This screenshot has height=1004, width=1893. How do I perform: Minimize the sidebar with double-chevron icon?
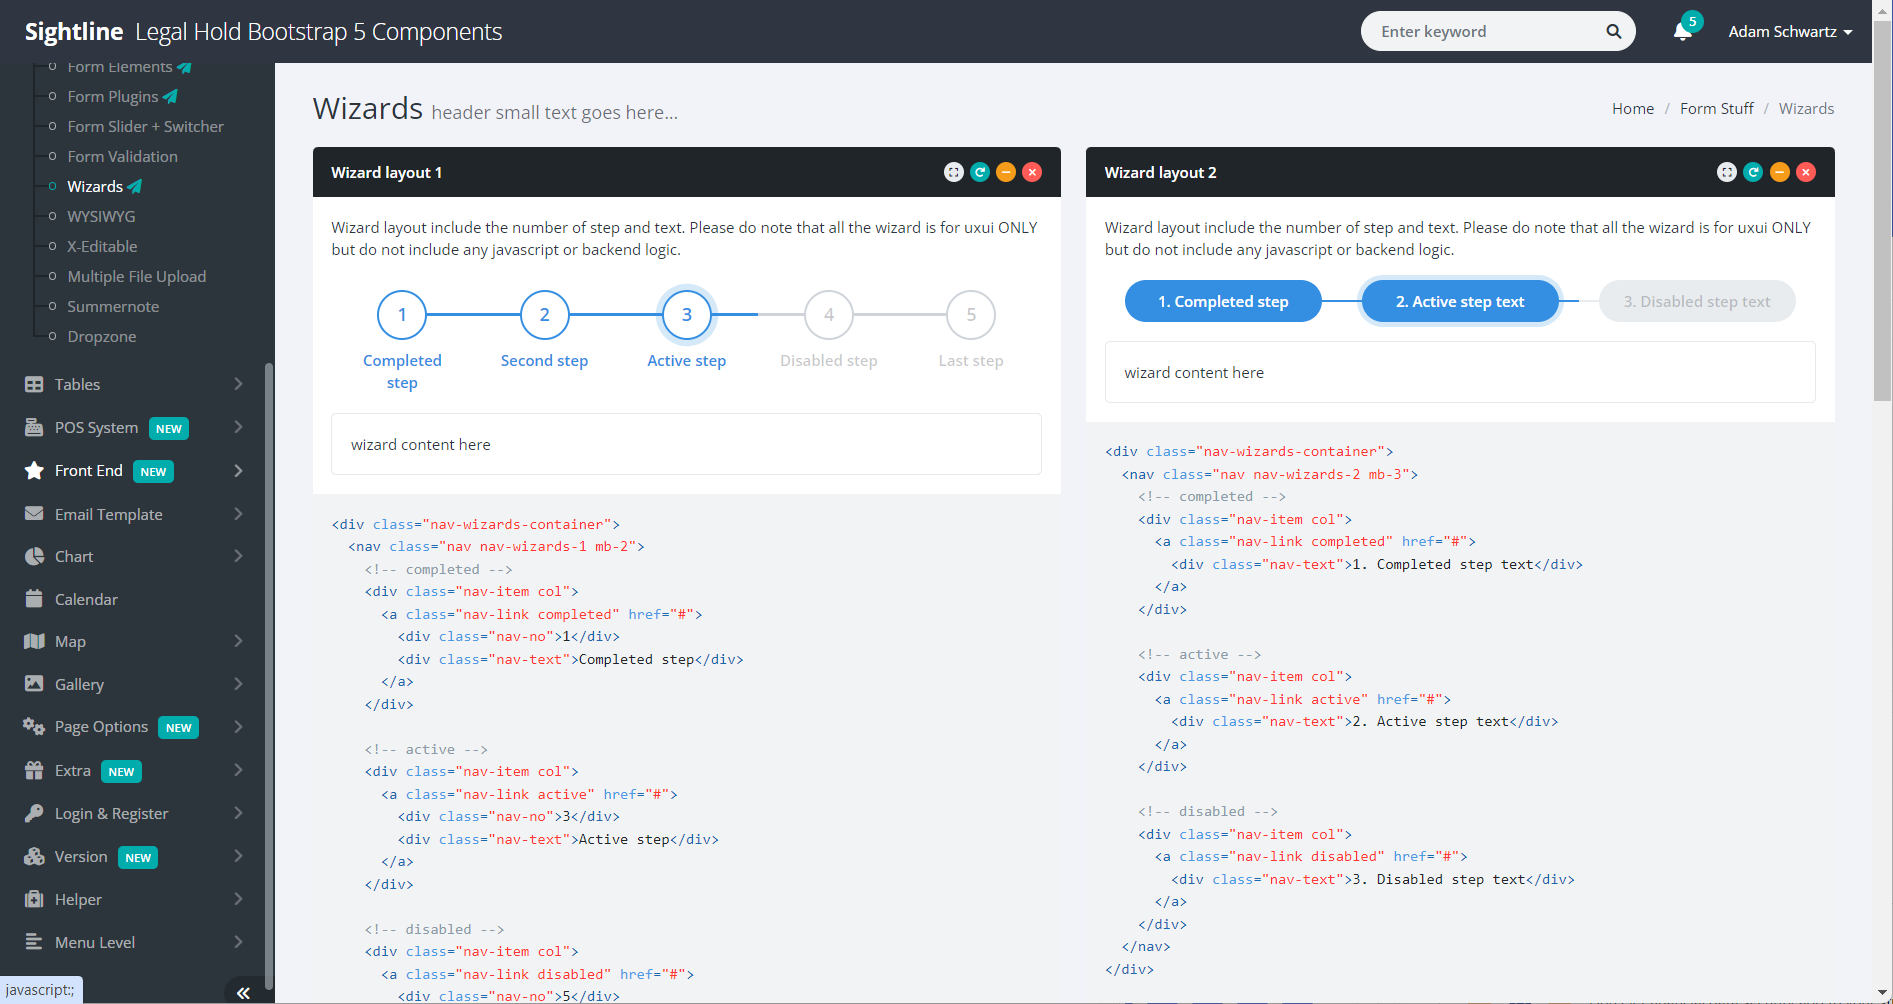pyautogui.click(x=243, y=992)
